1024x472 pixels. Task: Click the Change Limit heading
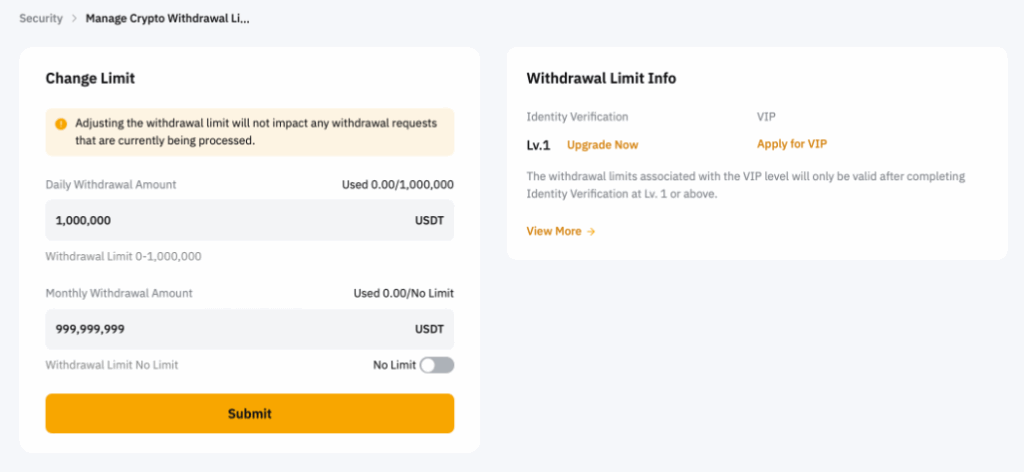pos(90,78)
